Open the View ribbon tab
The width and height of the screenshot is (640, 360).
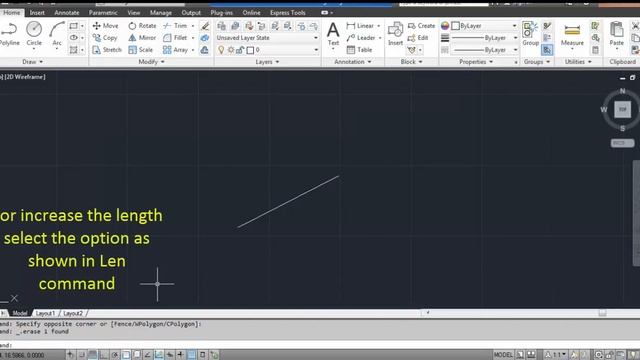(x=133, y=13)
